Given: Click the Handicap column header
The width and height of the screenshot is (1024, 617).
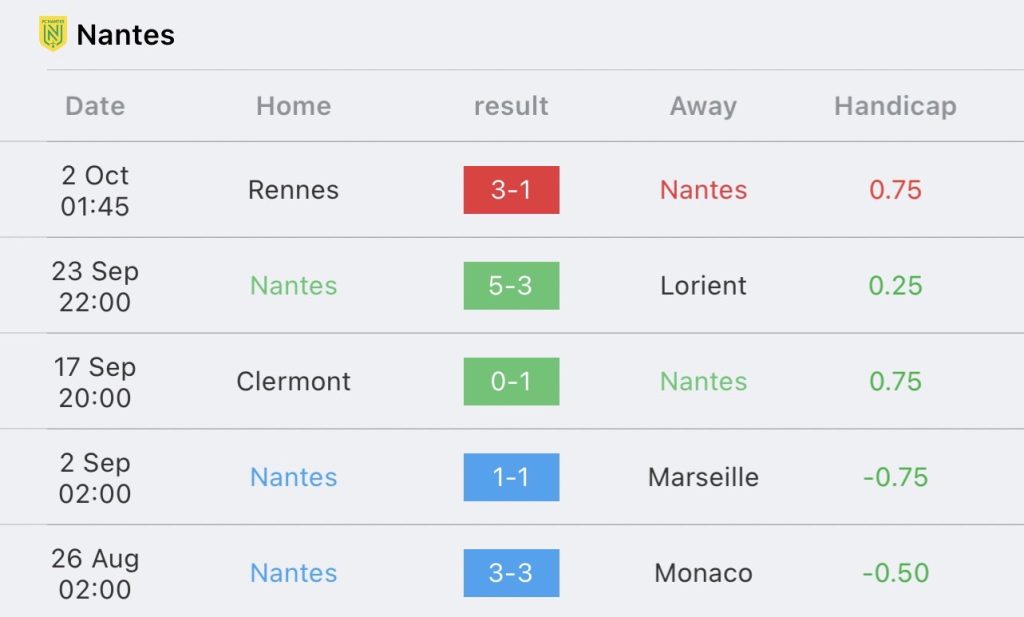Looking at the screenshot, I should [895, 106].
